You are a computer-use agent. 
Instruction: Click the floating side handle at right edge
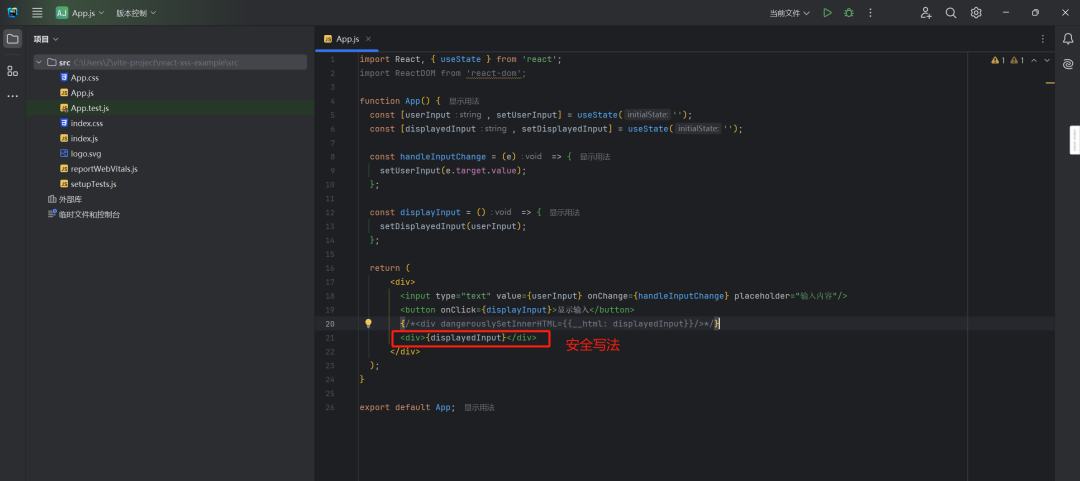coord(1074,140)
